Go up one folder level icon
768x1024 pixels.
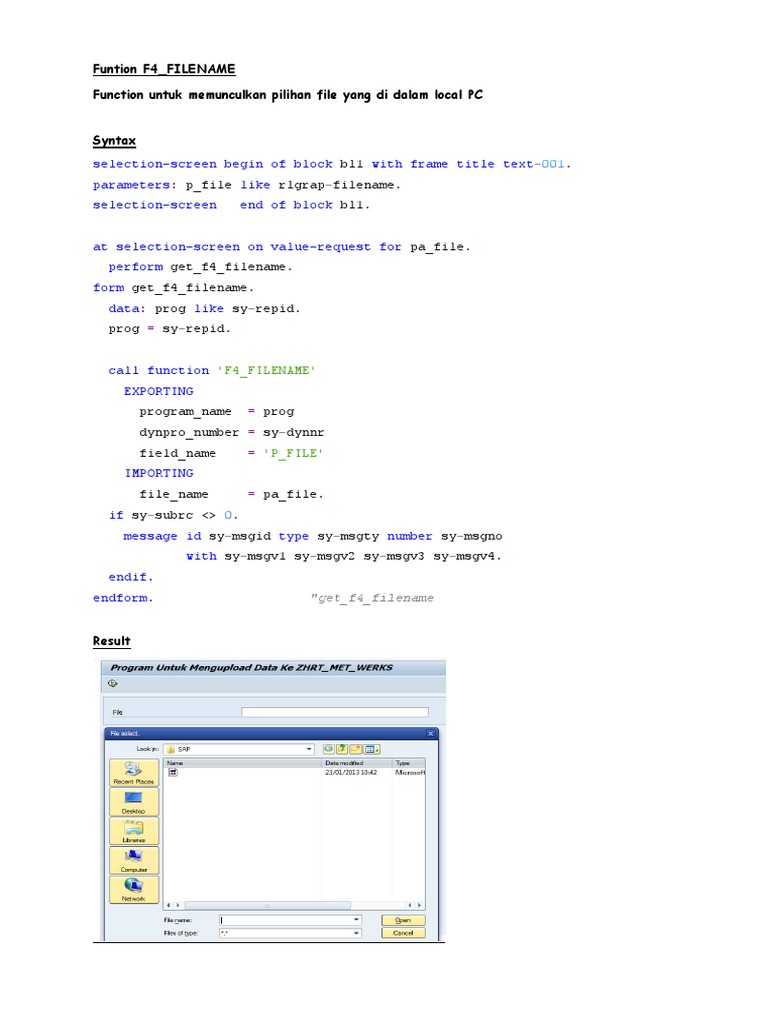coord(342,749)
